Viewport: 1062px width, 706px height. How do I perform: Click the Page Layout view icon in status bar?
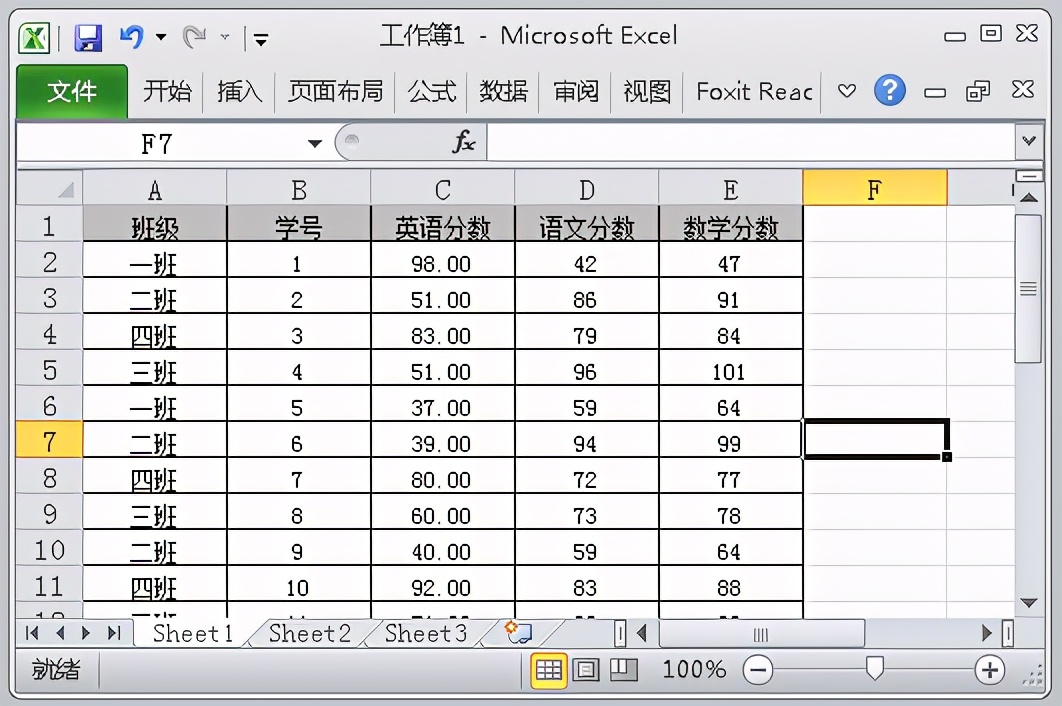click(x=586, y=670)
